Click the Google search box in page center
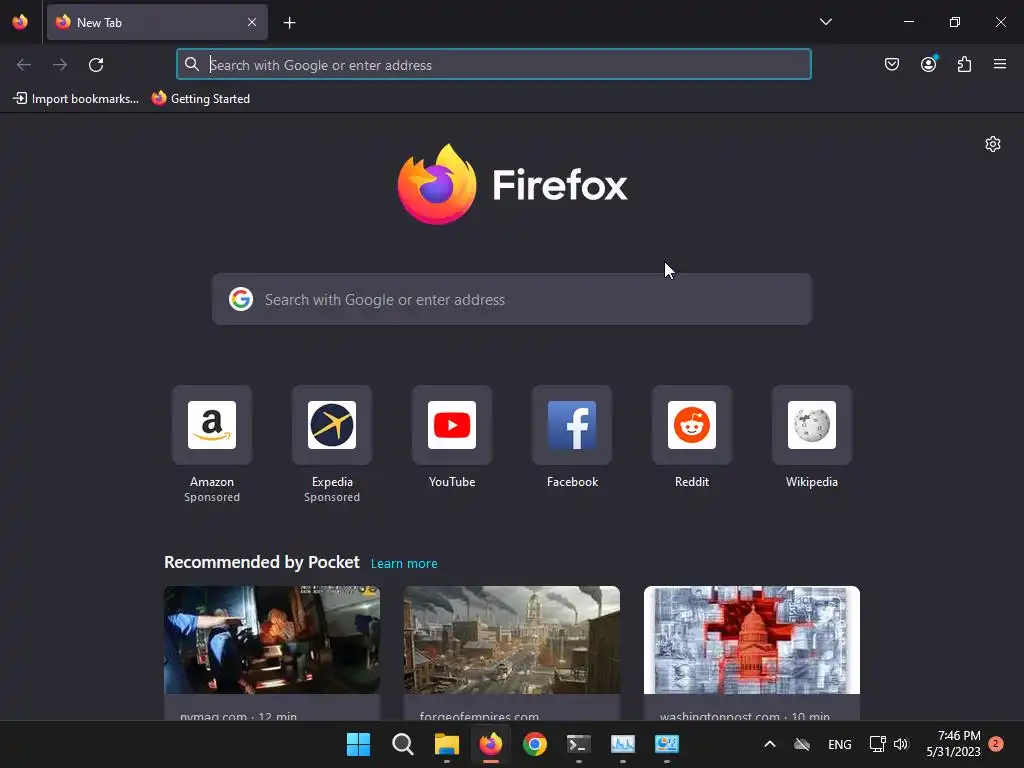The image size is (1024, 768). [511, 299]
